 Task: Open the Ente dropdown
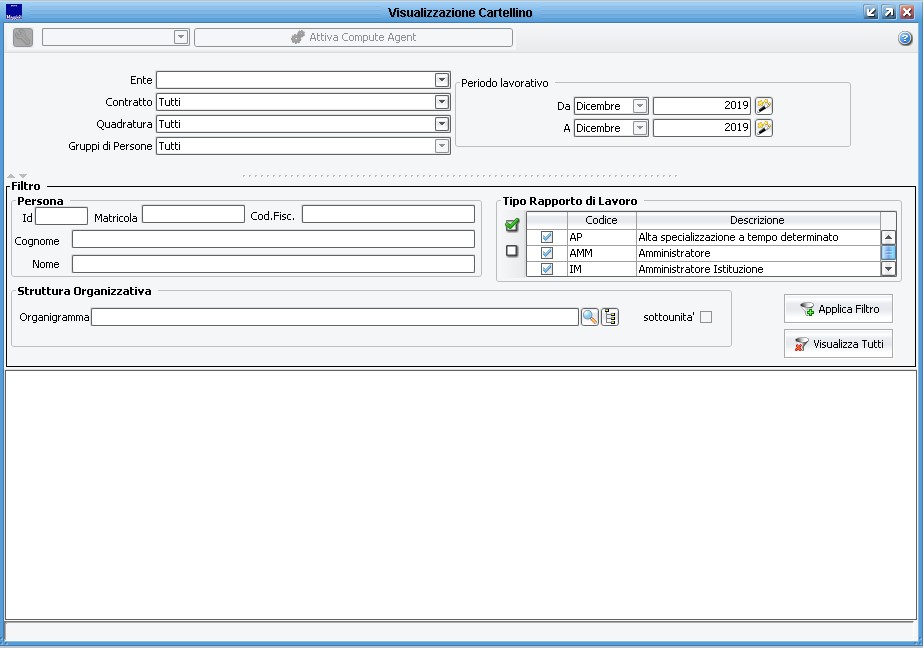point(442,80)
